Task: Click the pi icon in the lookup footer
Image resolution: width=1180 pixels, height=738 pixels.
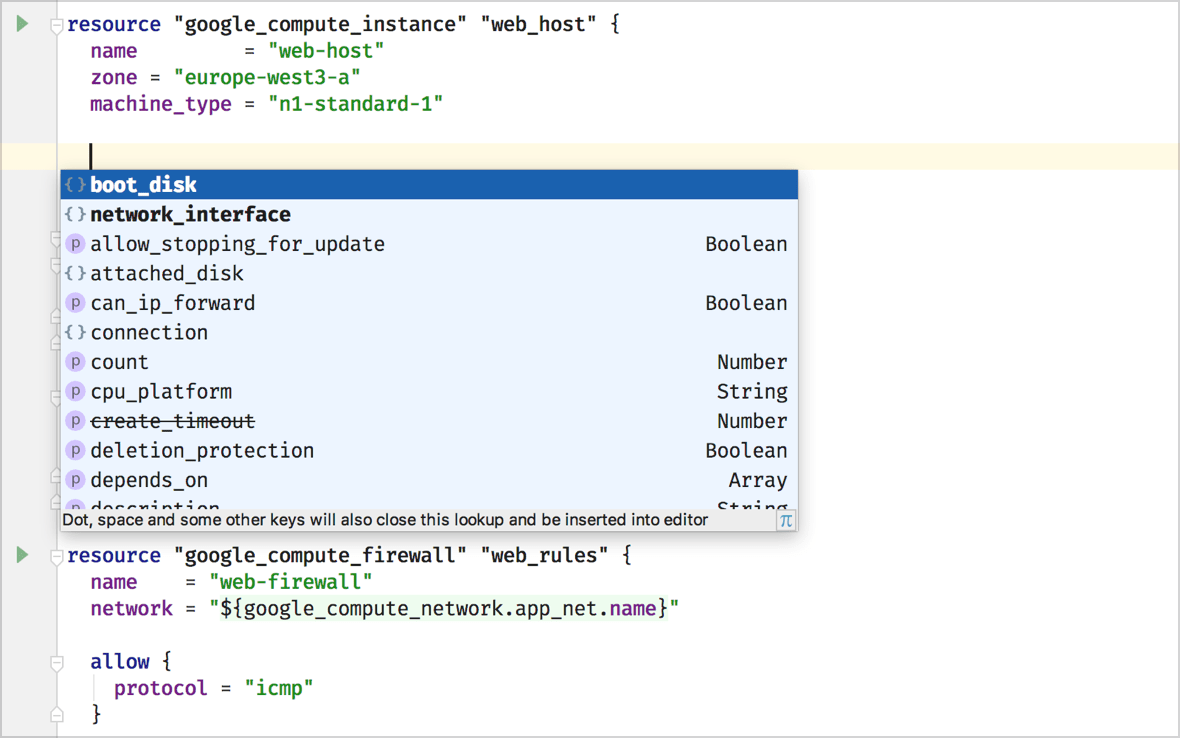Action: [x=785, y=520]
